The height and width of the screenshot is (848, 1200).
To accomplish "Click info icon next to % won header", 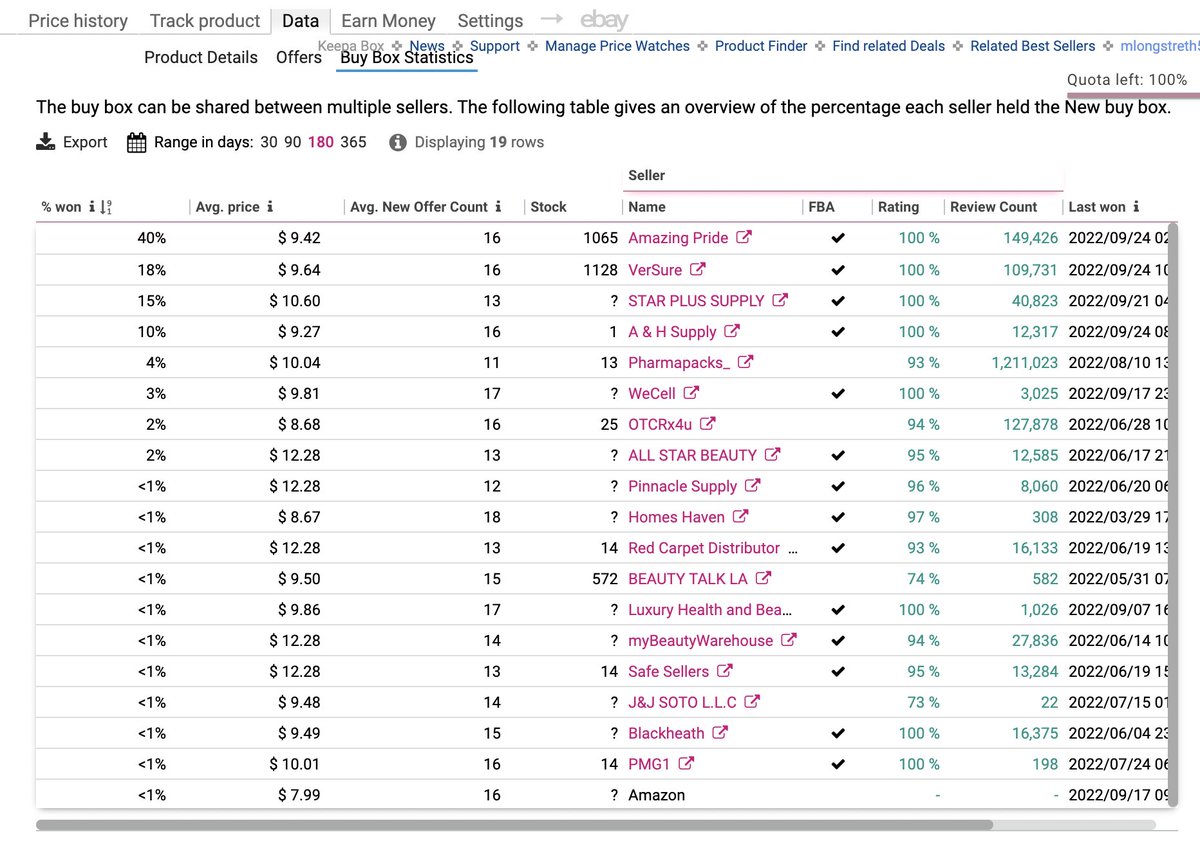I will (92, 207).
